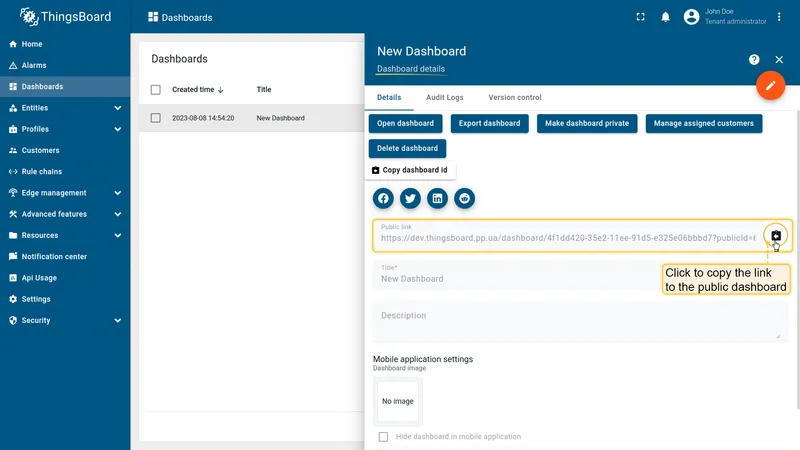This screenshot has height=450, width=800.
Task: Open help for dashboard details
Action: [x=754, y=60]
